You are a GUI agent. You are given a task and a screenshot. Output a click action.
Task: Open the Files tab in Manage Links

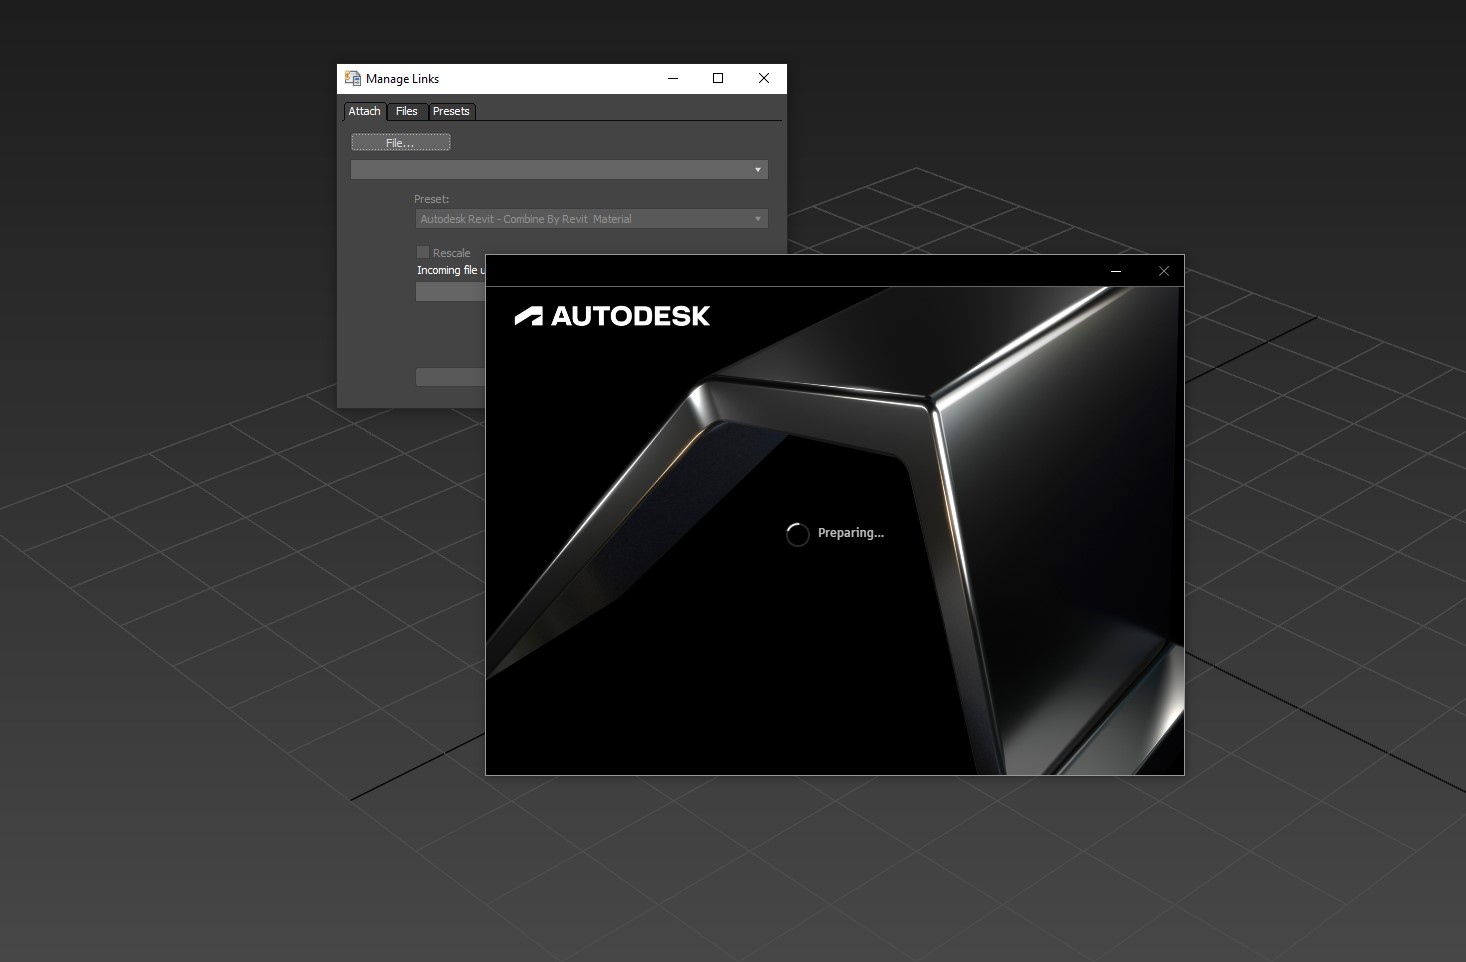(x=406, y=111)
